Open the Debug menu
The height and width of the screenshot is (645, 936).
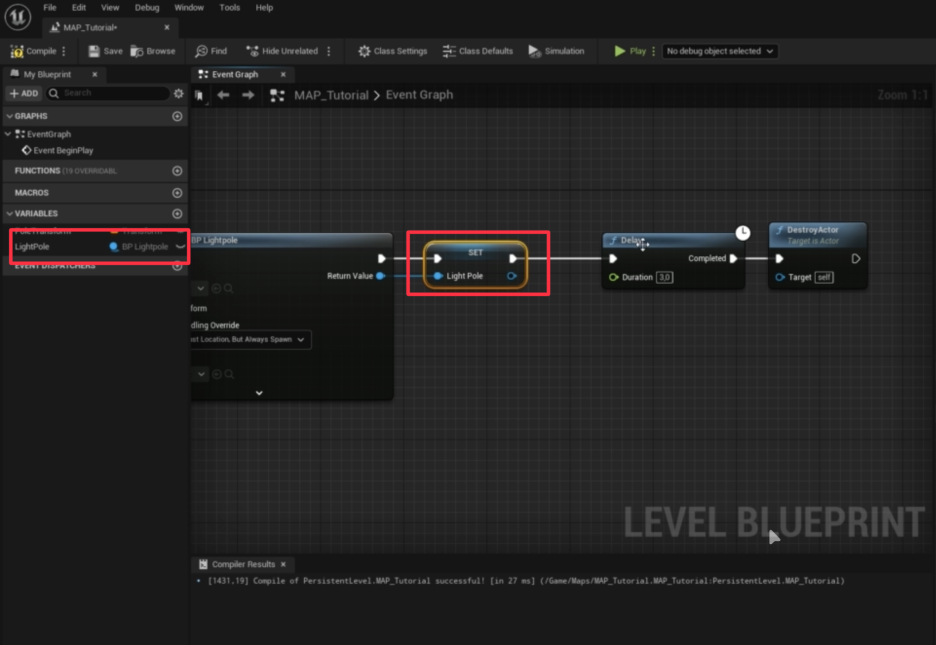147,8
